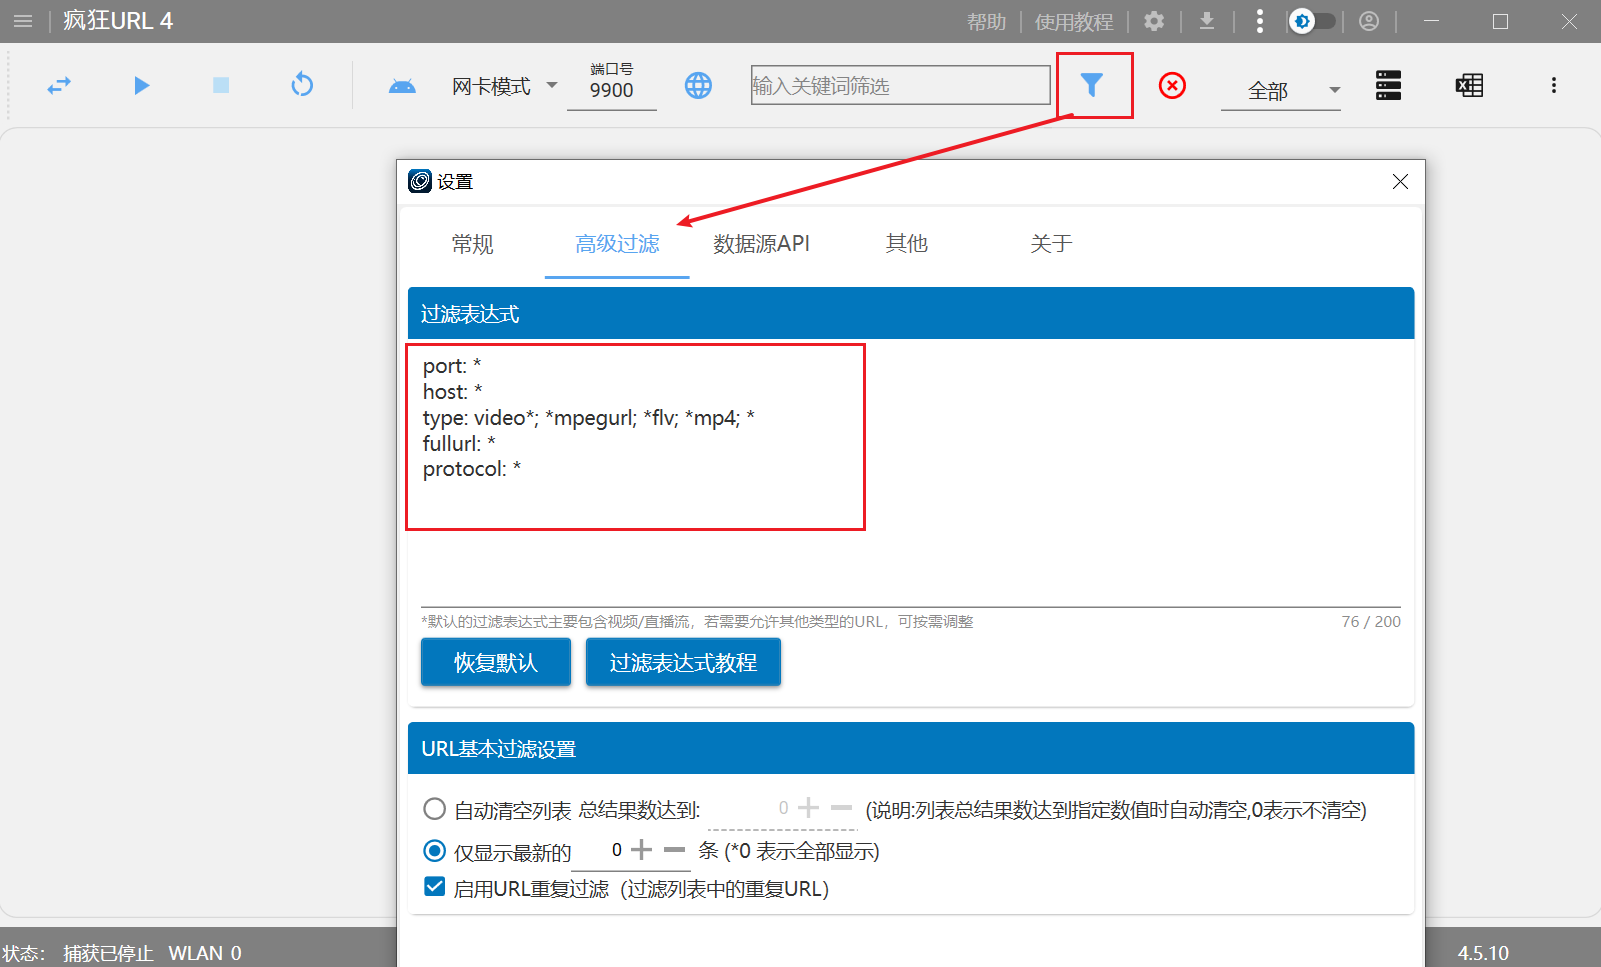Switch to the 常规 settings tab
The height and width of the screenshot is (967, 1601).
472,243
